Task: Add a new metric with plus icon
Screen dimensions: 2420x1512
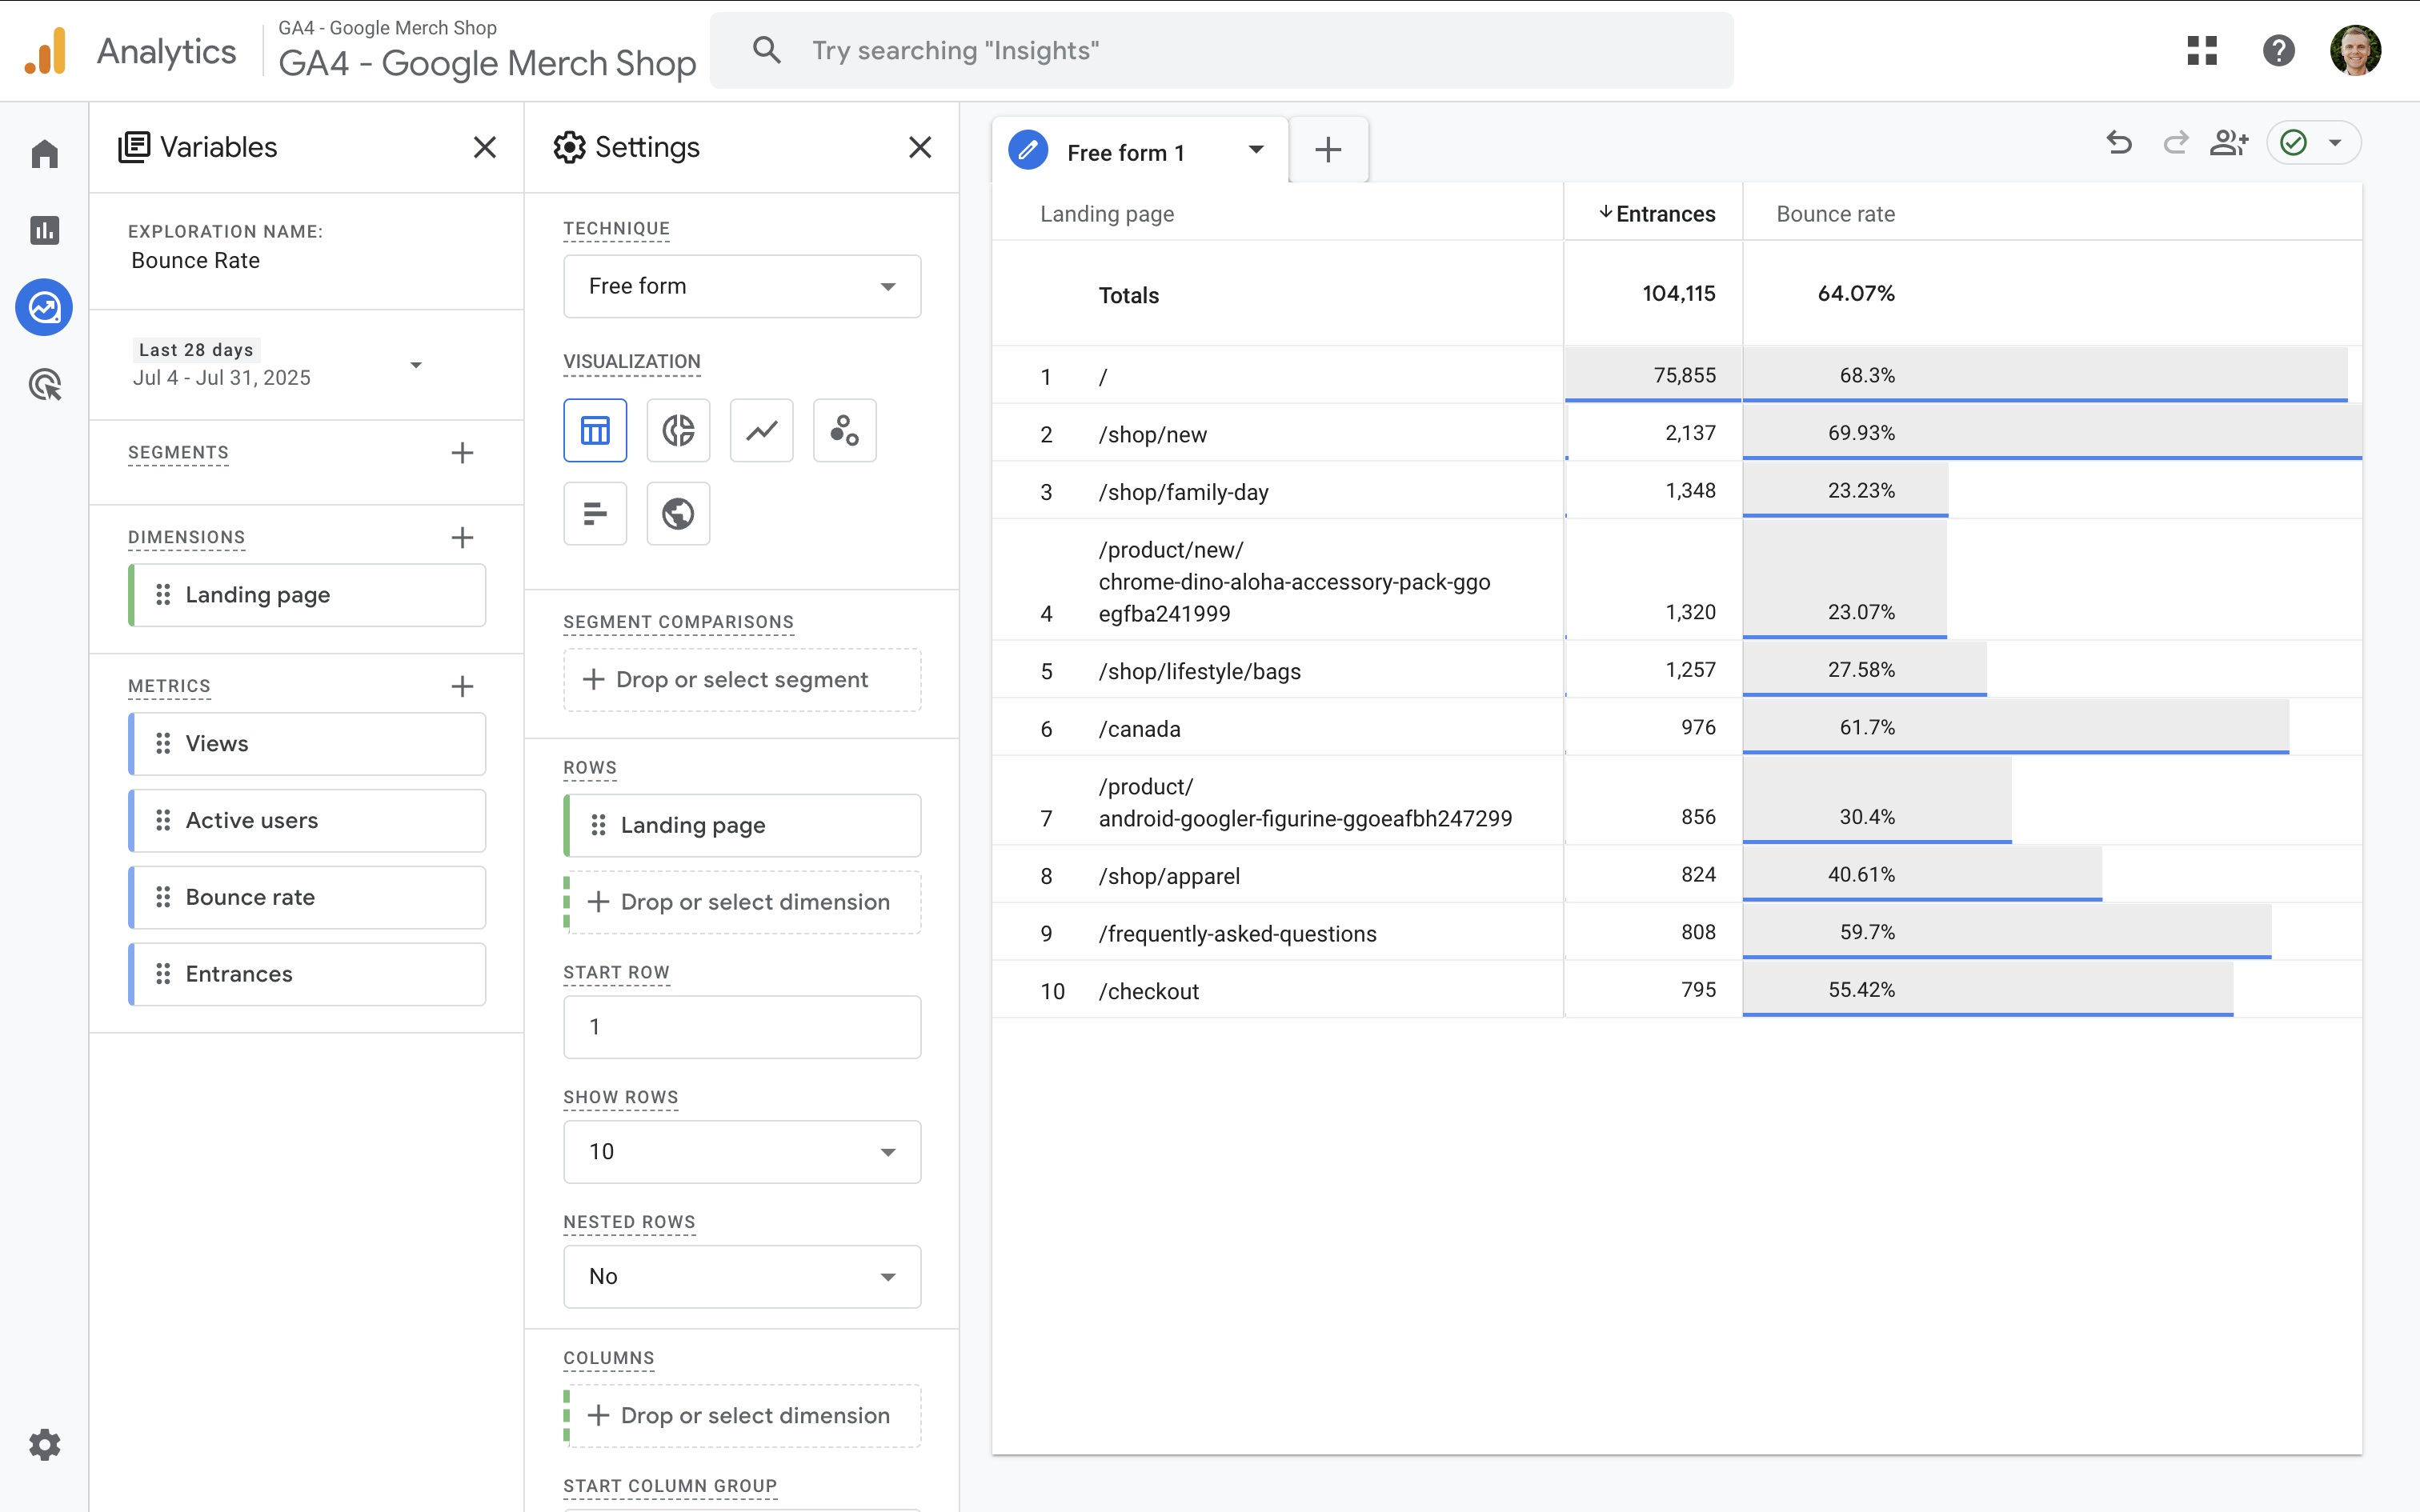Action: pyautogui.click(x=462, y=687)
